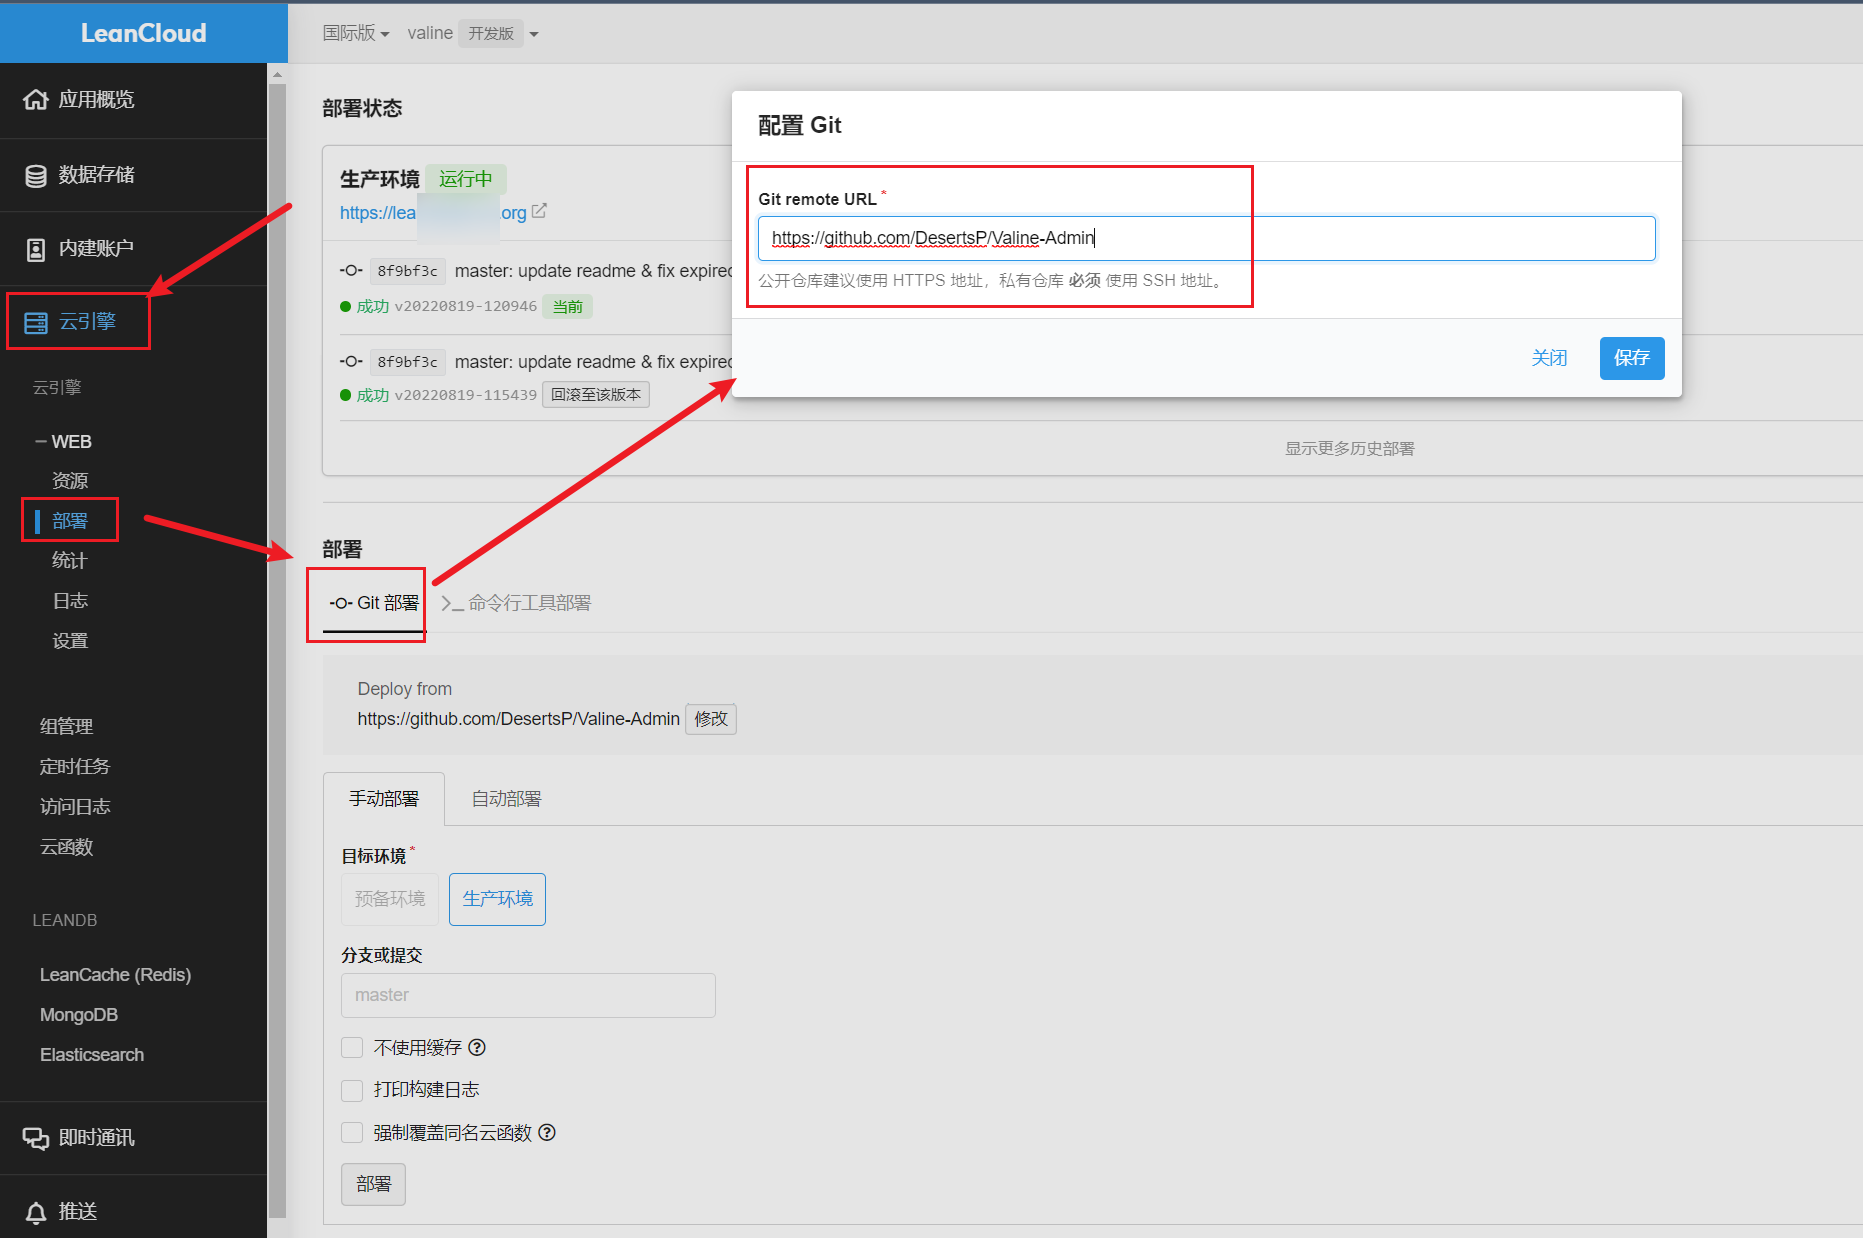Open the production environment URL link
The height and width of the screenshot is (1238, 1863).
tap(433, 213)
